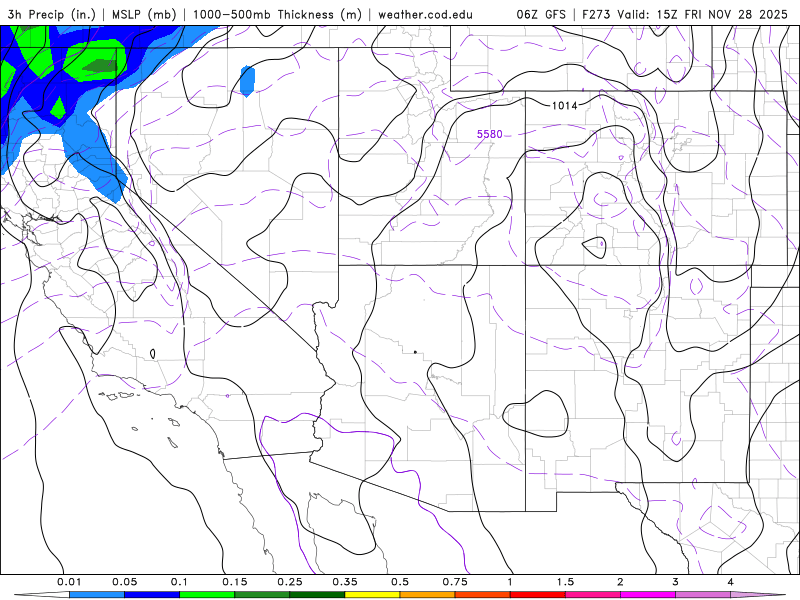Click the legend value 4
The height and width of the screenshot is (600, 800).
tap(731, 582)
